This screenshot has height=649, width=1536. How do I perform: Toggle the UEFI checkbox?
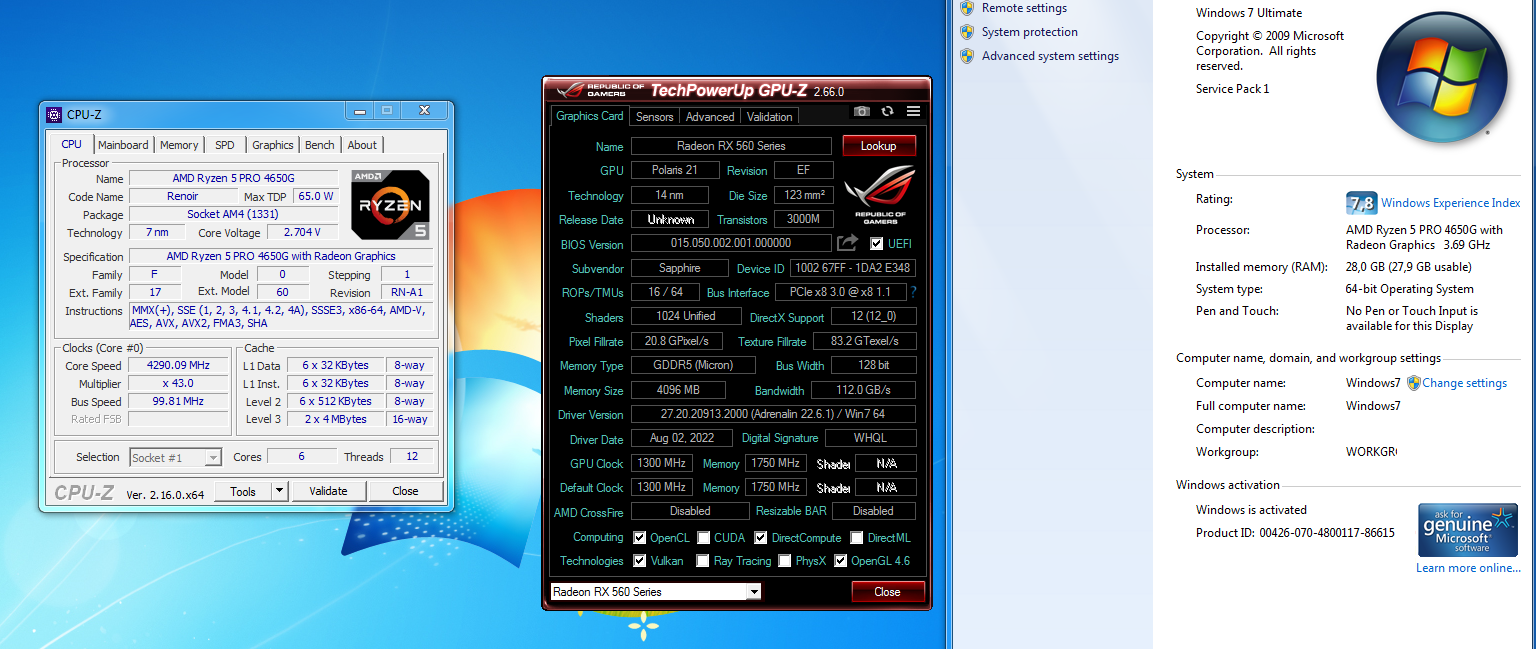(877, 244)
